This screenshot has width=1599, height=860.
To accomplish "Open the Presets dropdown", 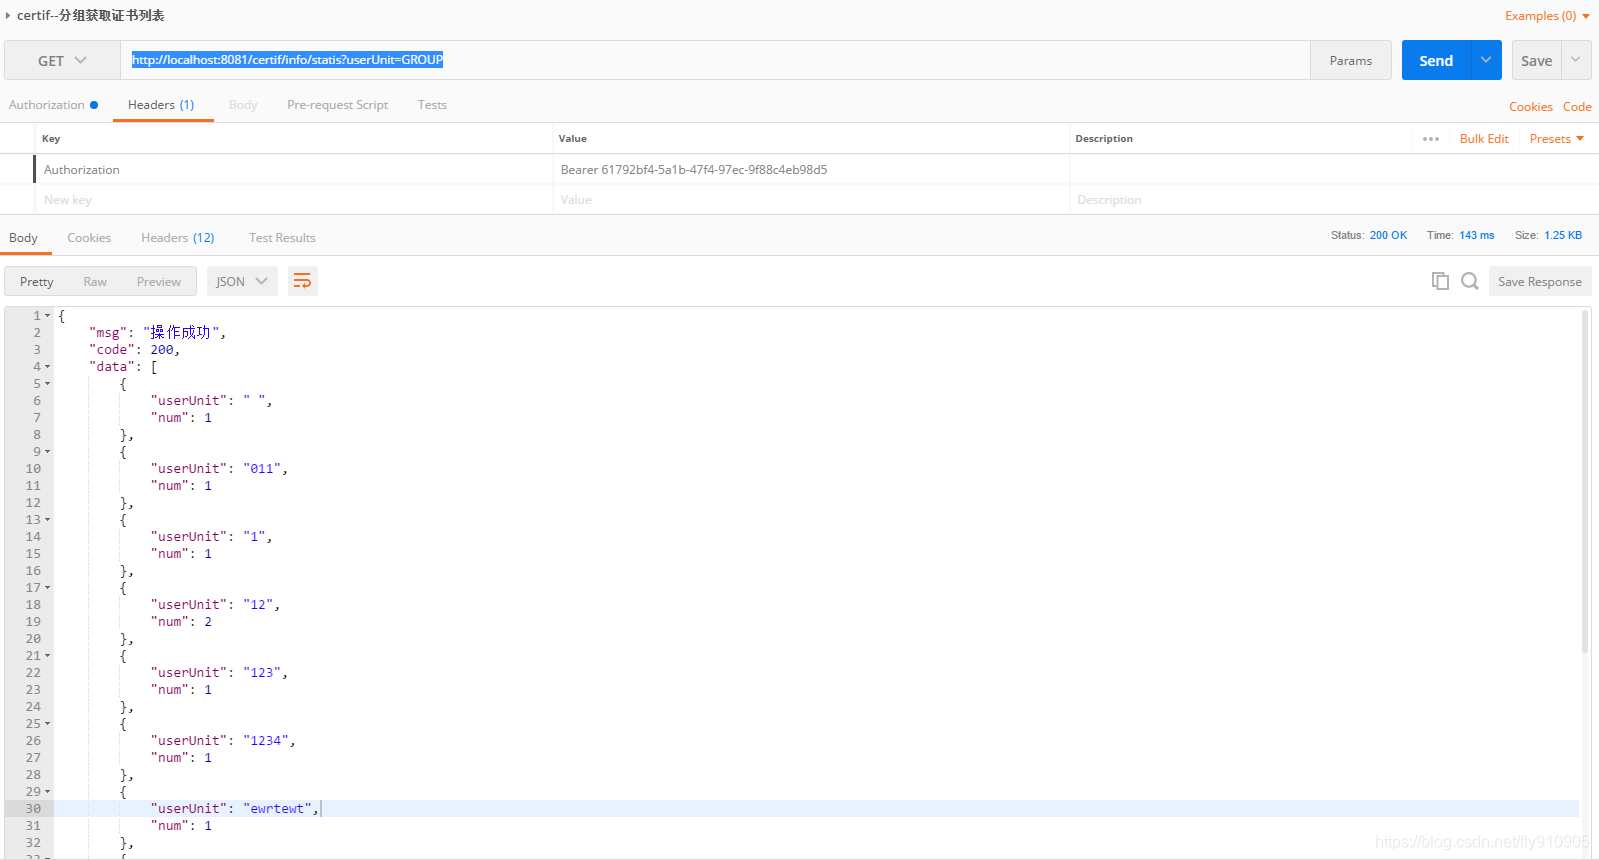I will click(x=1556, y=139).
